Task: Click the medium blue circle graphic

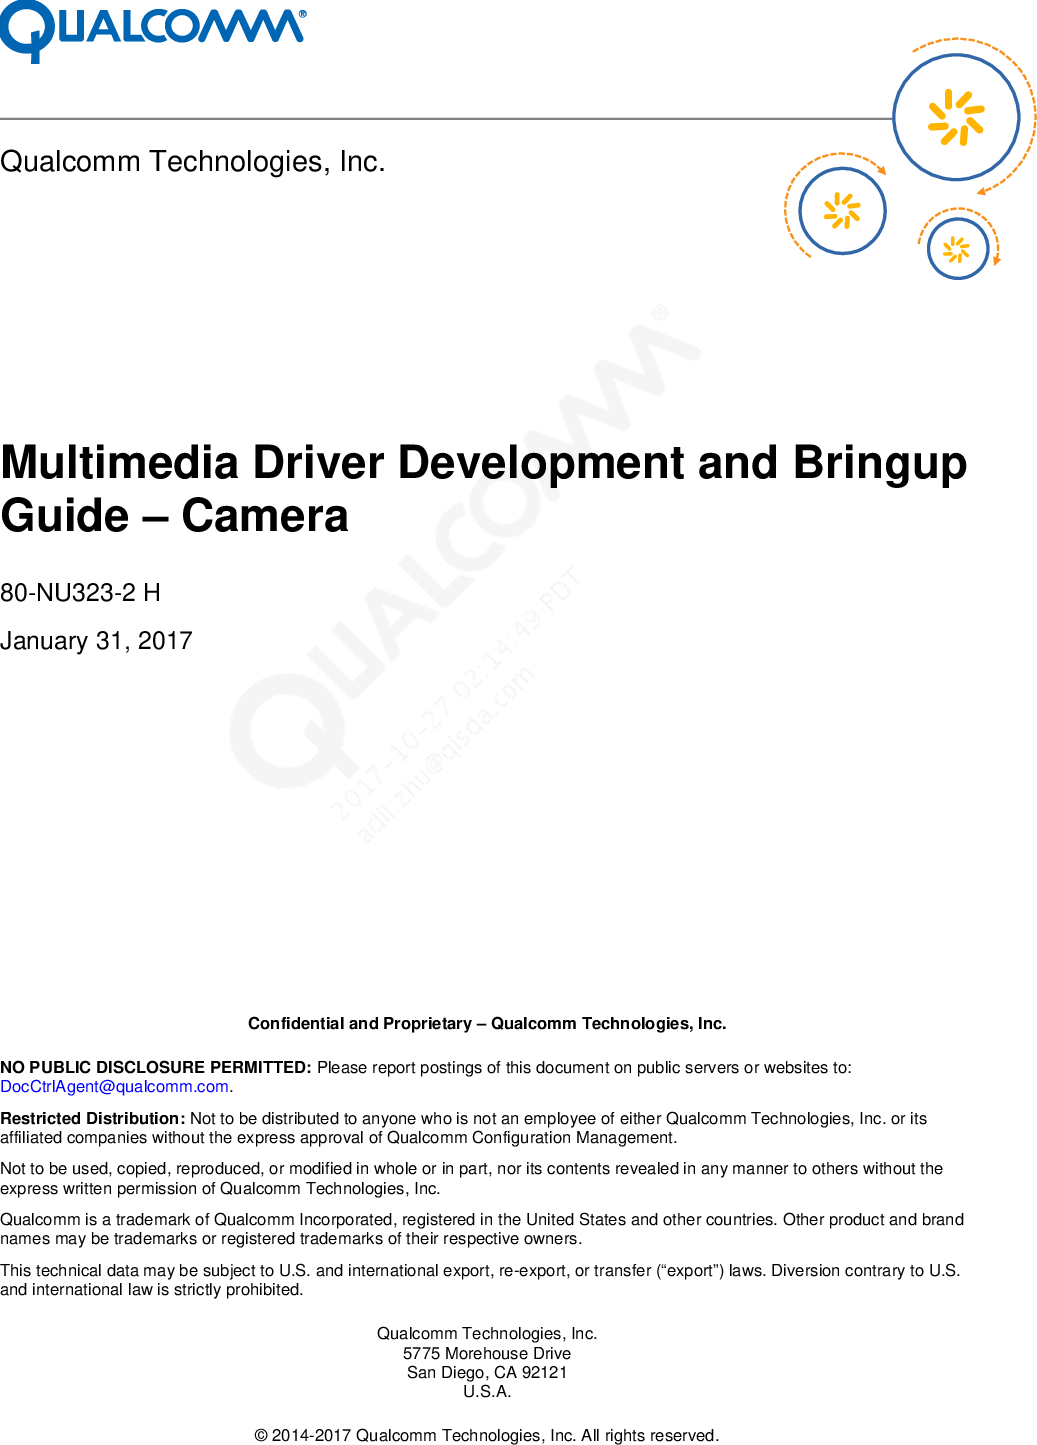Action: (x=843, y=211)
